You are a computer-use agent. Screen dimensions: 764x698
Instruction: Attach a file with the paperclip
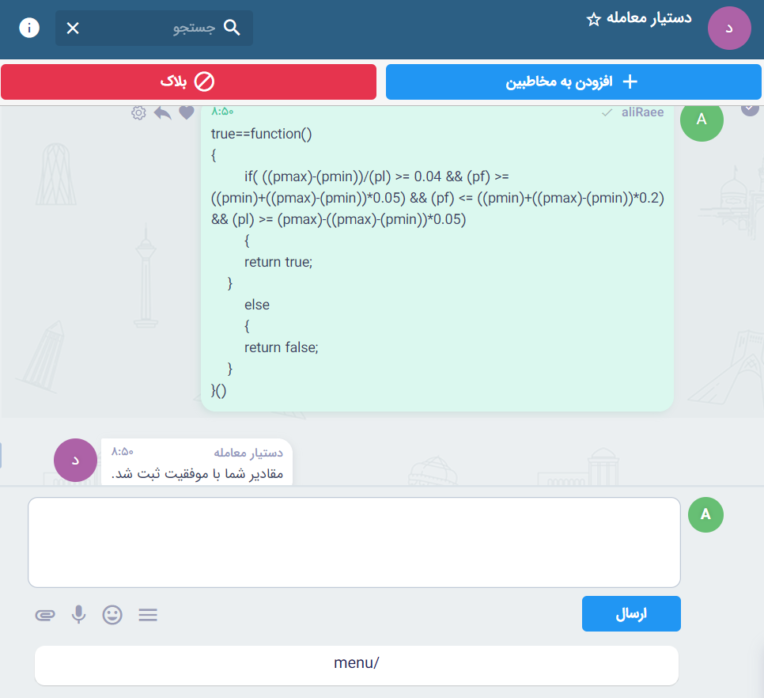click(x=45, y=615)
